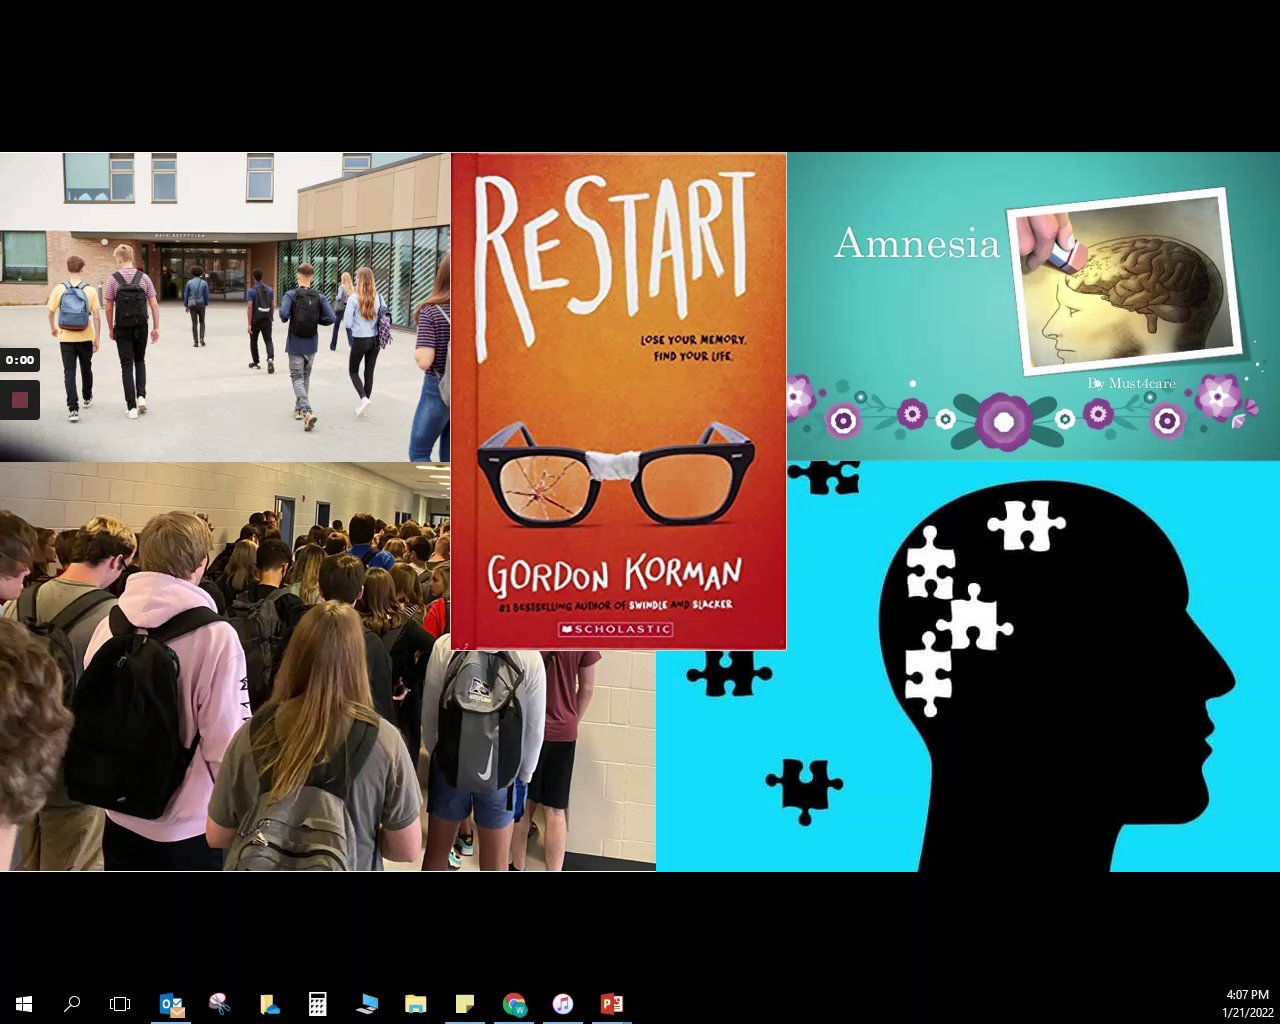Launch the Snipping Tool taskbar icon
This screenshot has height=1024, width=1280.
click(x=220, y=1004)
